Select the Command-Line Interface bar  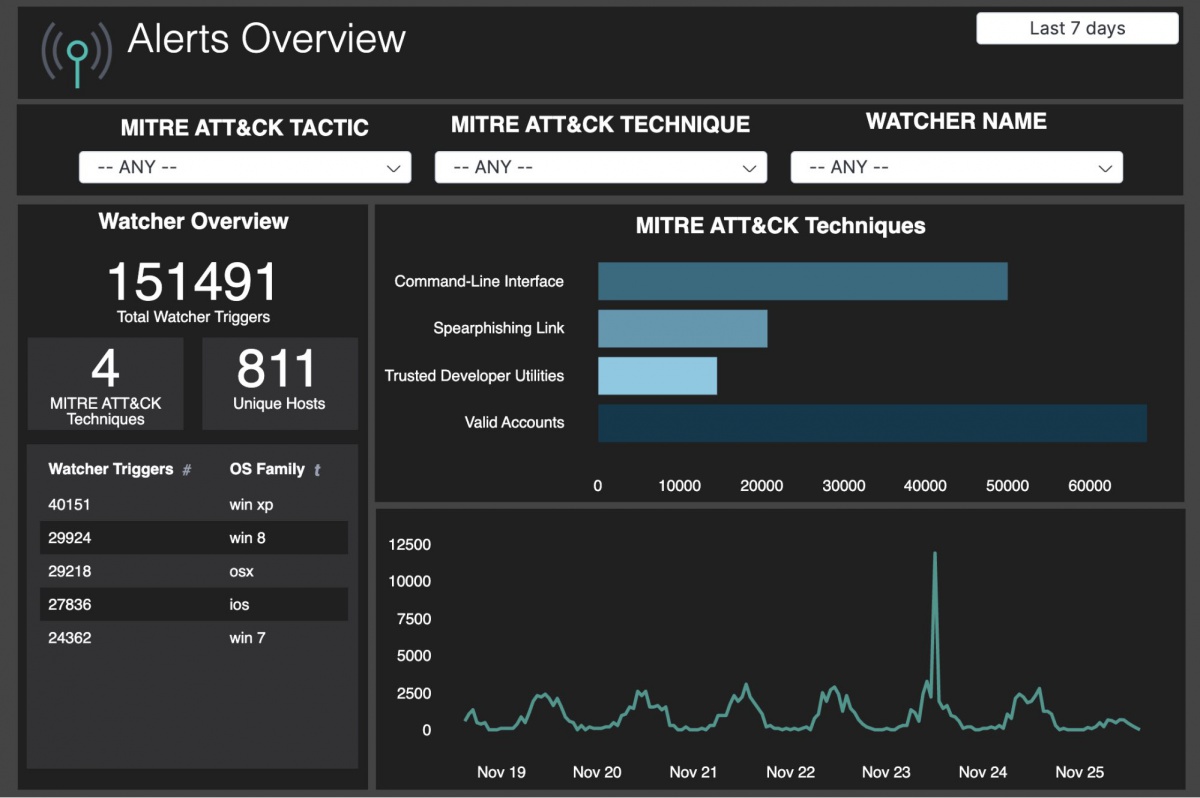click(x=802, y=282)
